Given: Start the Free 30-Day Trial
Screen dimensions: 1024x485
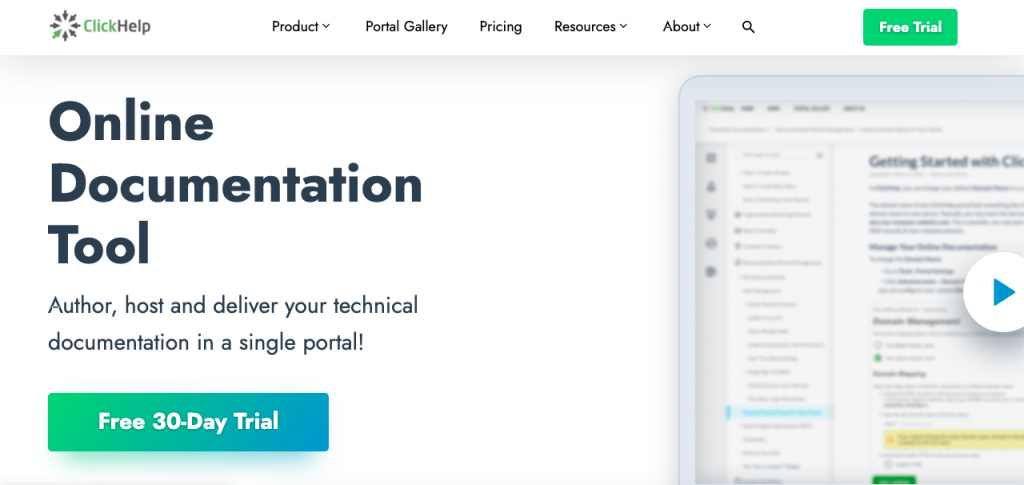Looking at the screenshot, I should point(188,422).
